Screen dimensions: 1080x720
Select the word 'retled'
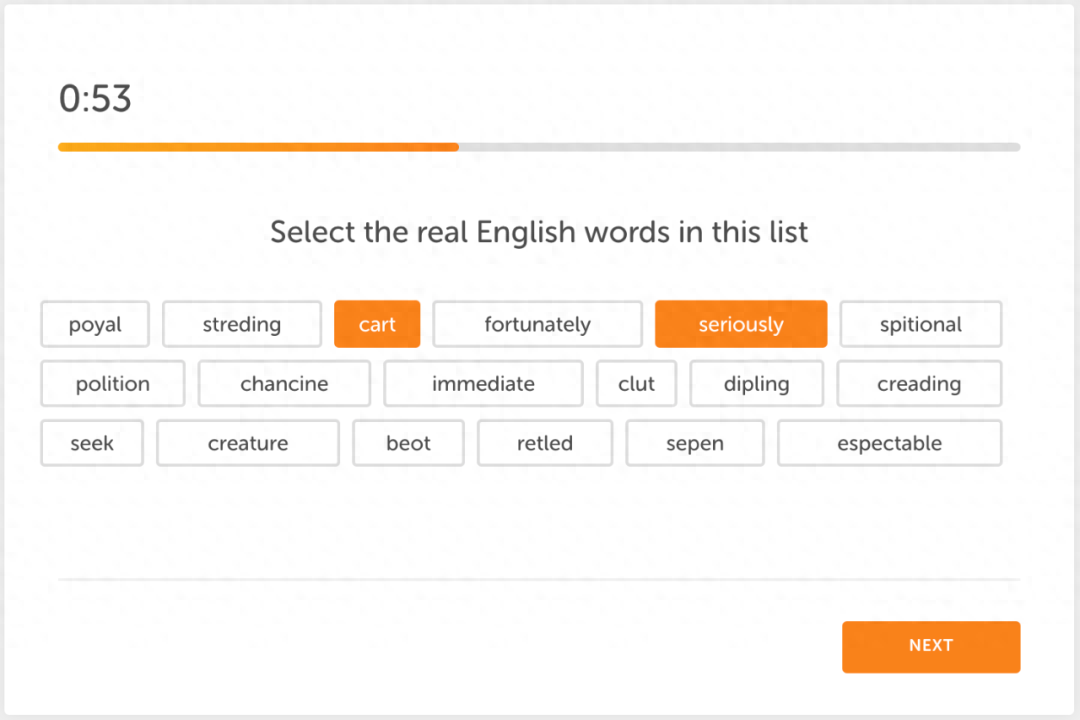[545, 443]
